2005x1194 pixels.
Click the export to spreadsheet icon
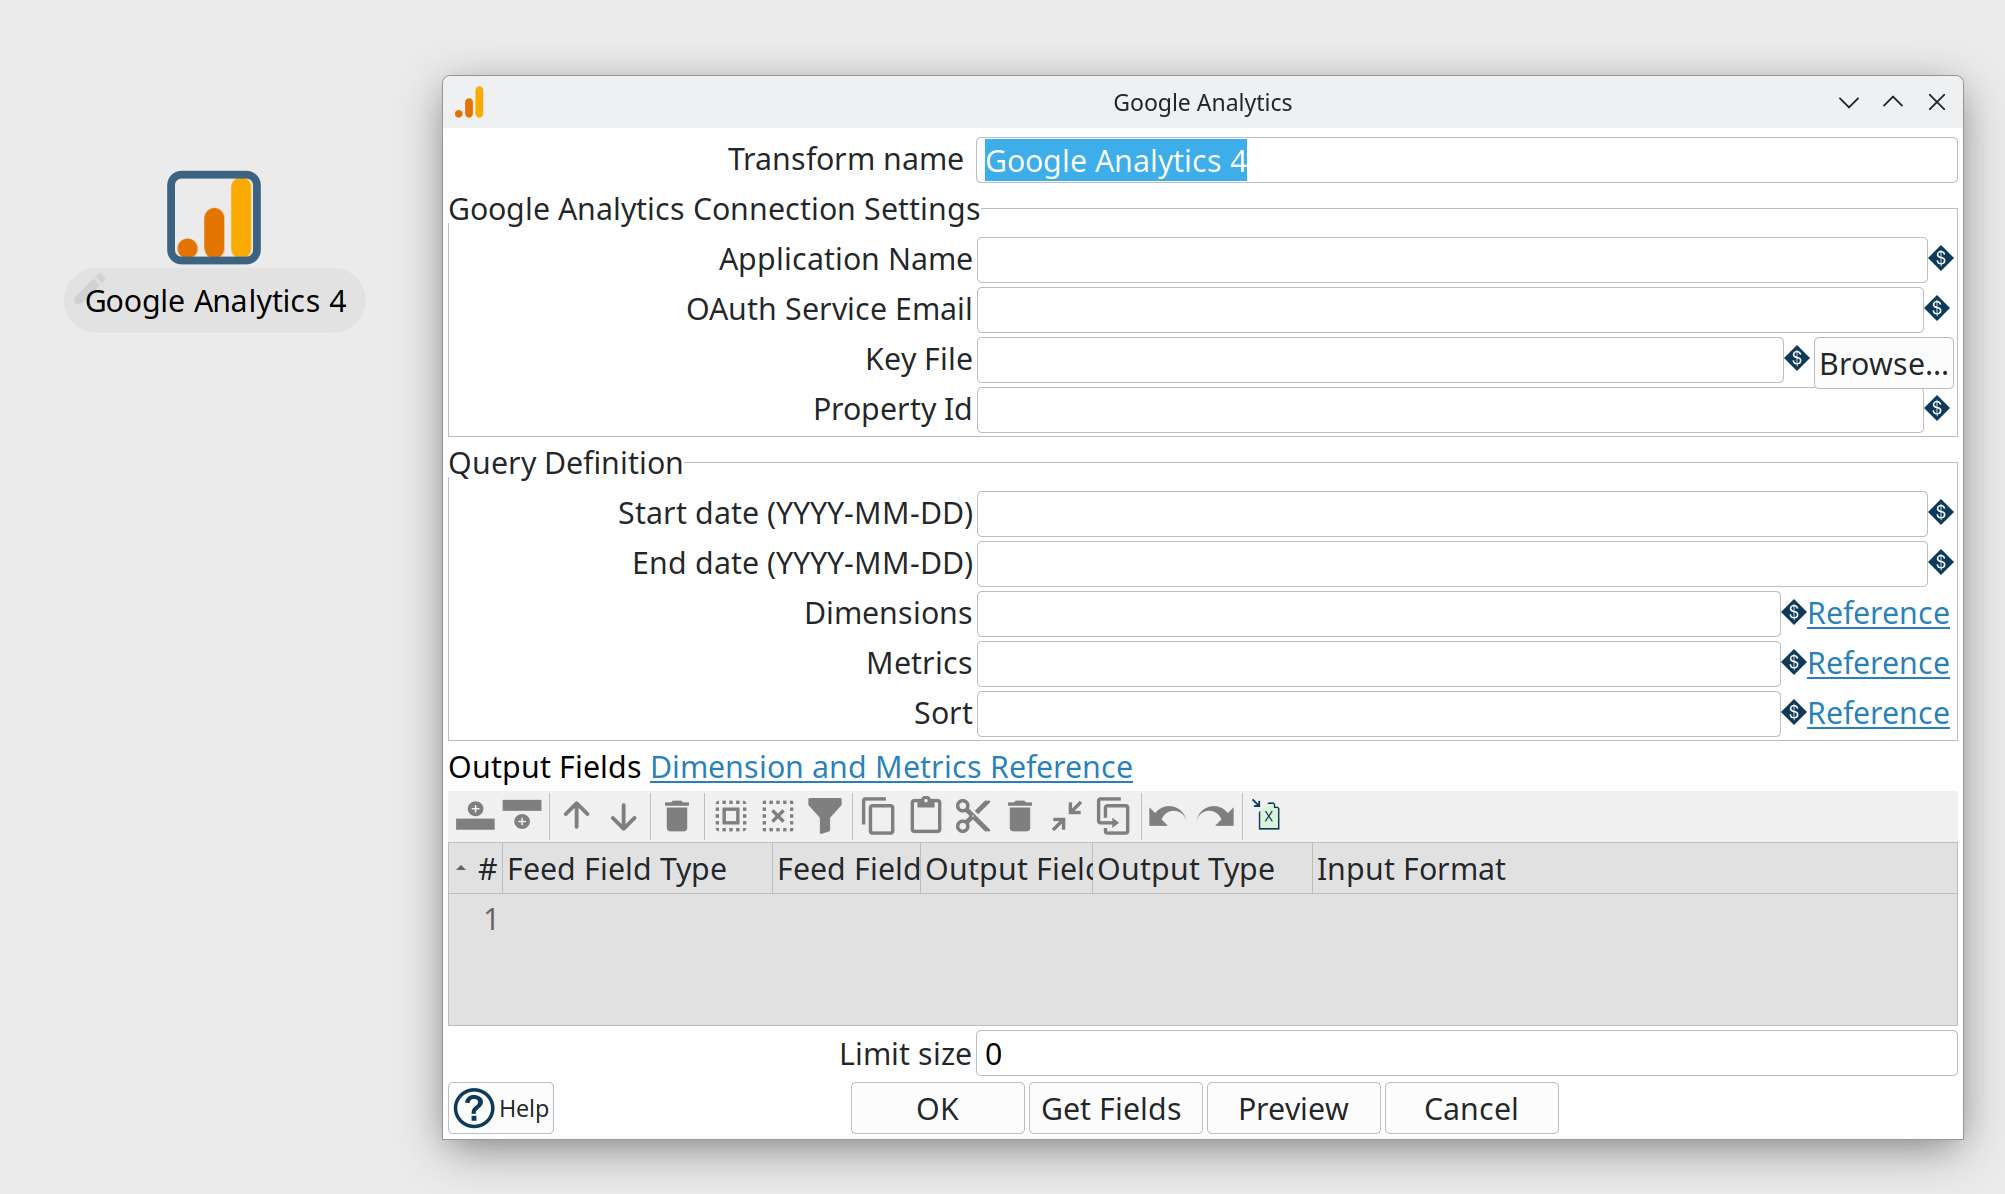coord(1267,816)
